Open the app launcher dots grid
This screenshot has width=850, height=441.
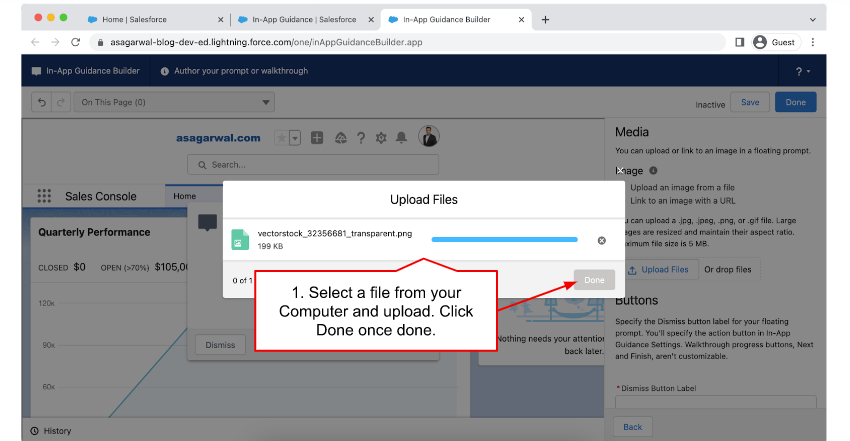pyautogui.click(x=44, y=196)
